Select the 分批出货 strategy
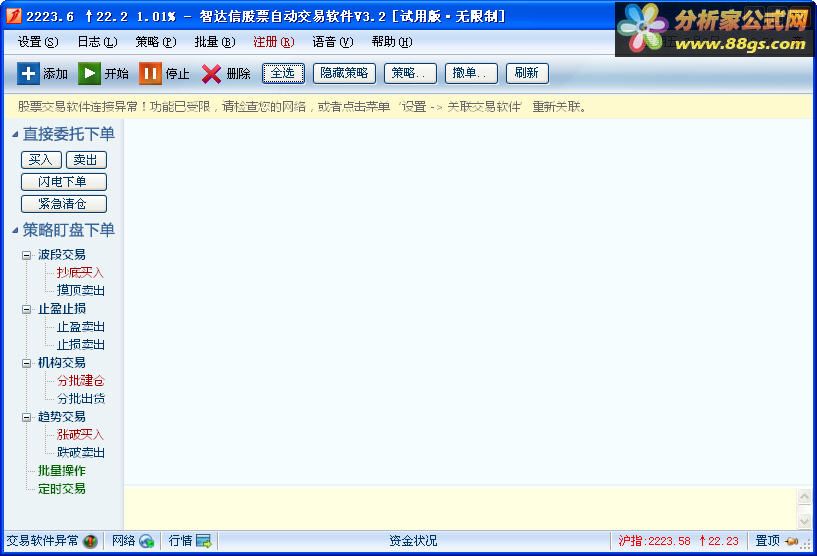The image size is (817, 556). [x=81, y=399]
